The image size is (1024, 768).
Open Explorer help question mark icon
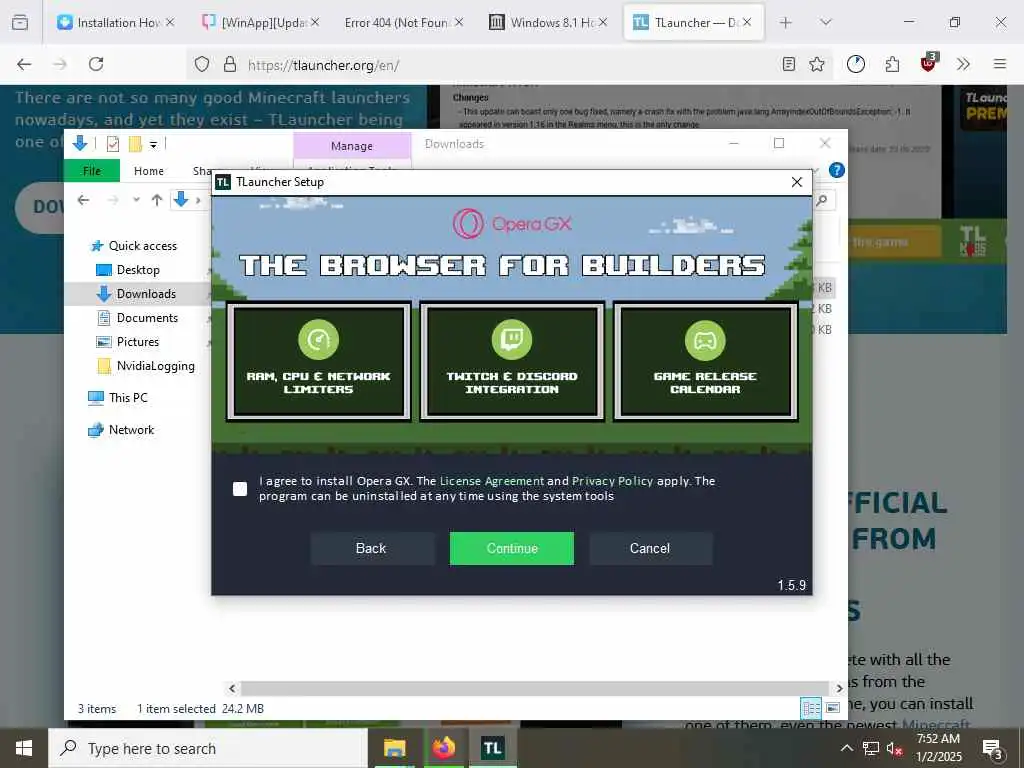pyautogui.click(x=836, y=170)
